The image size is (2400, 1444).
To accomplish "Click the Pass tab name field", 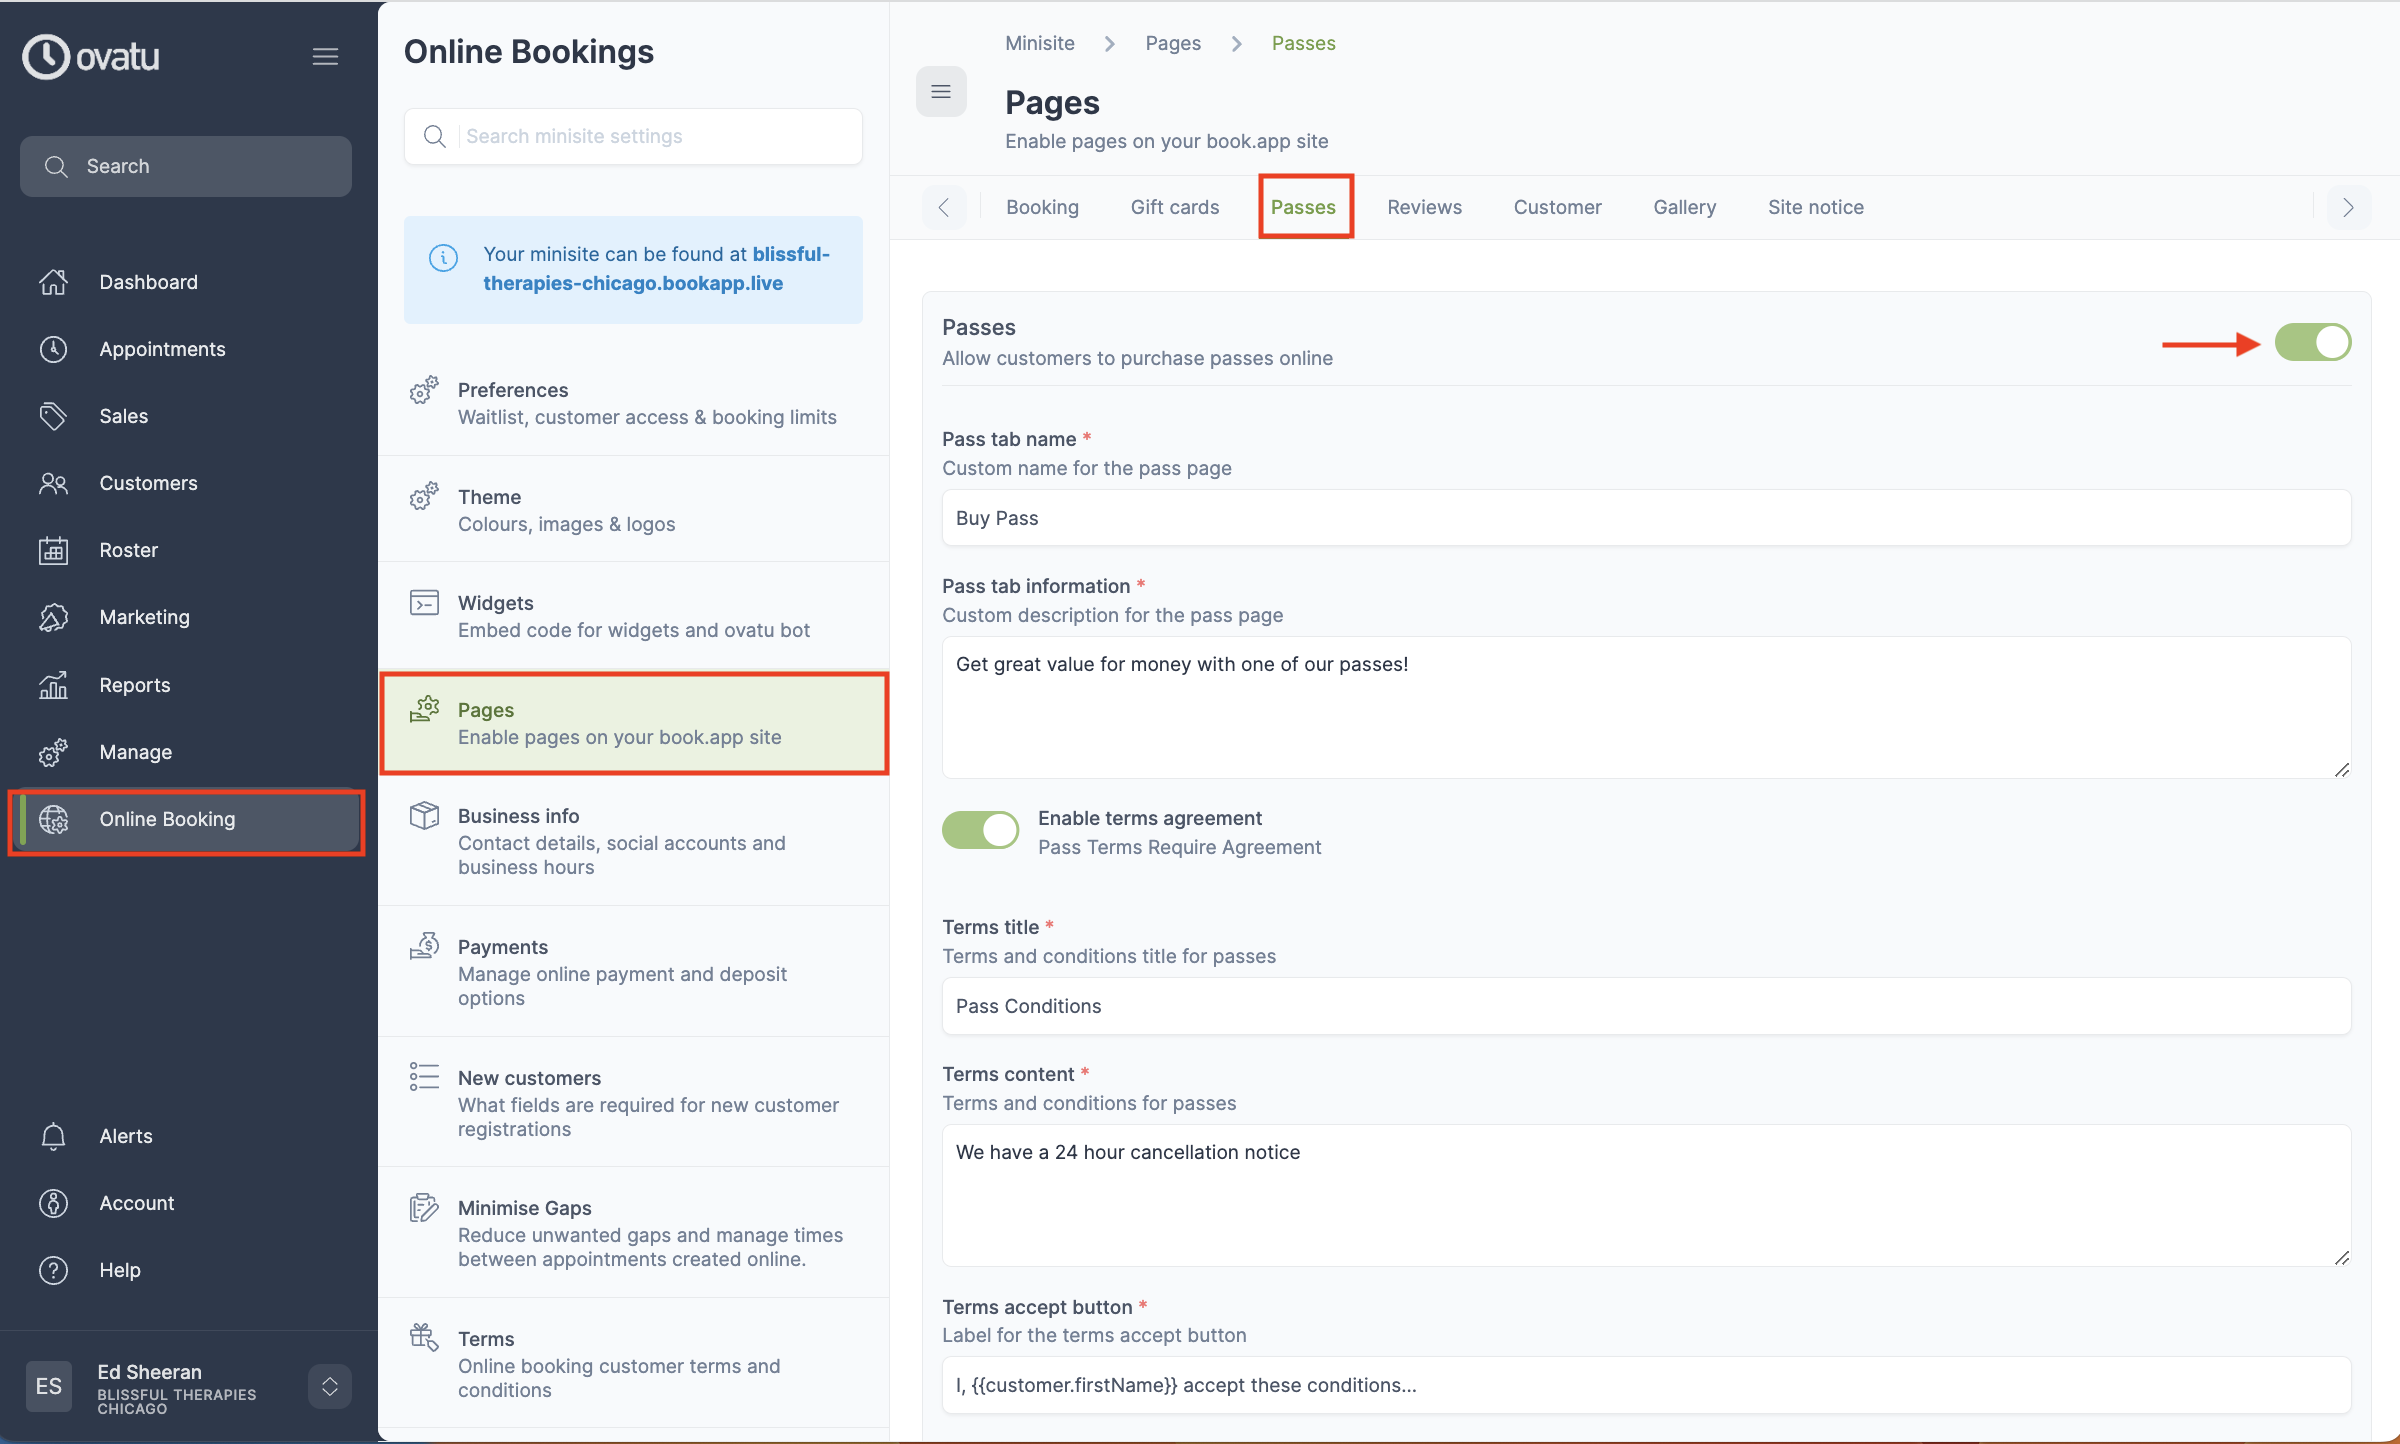I will pos(1645,518).
